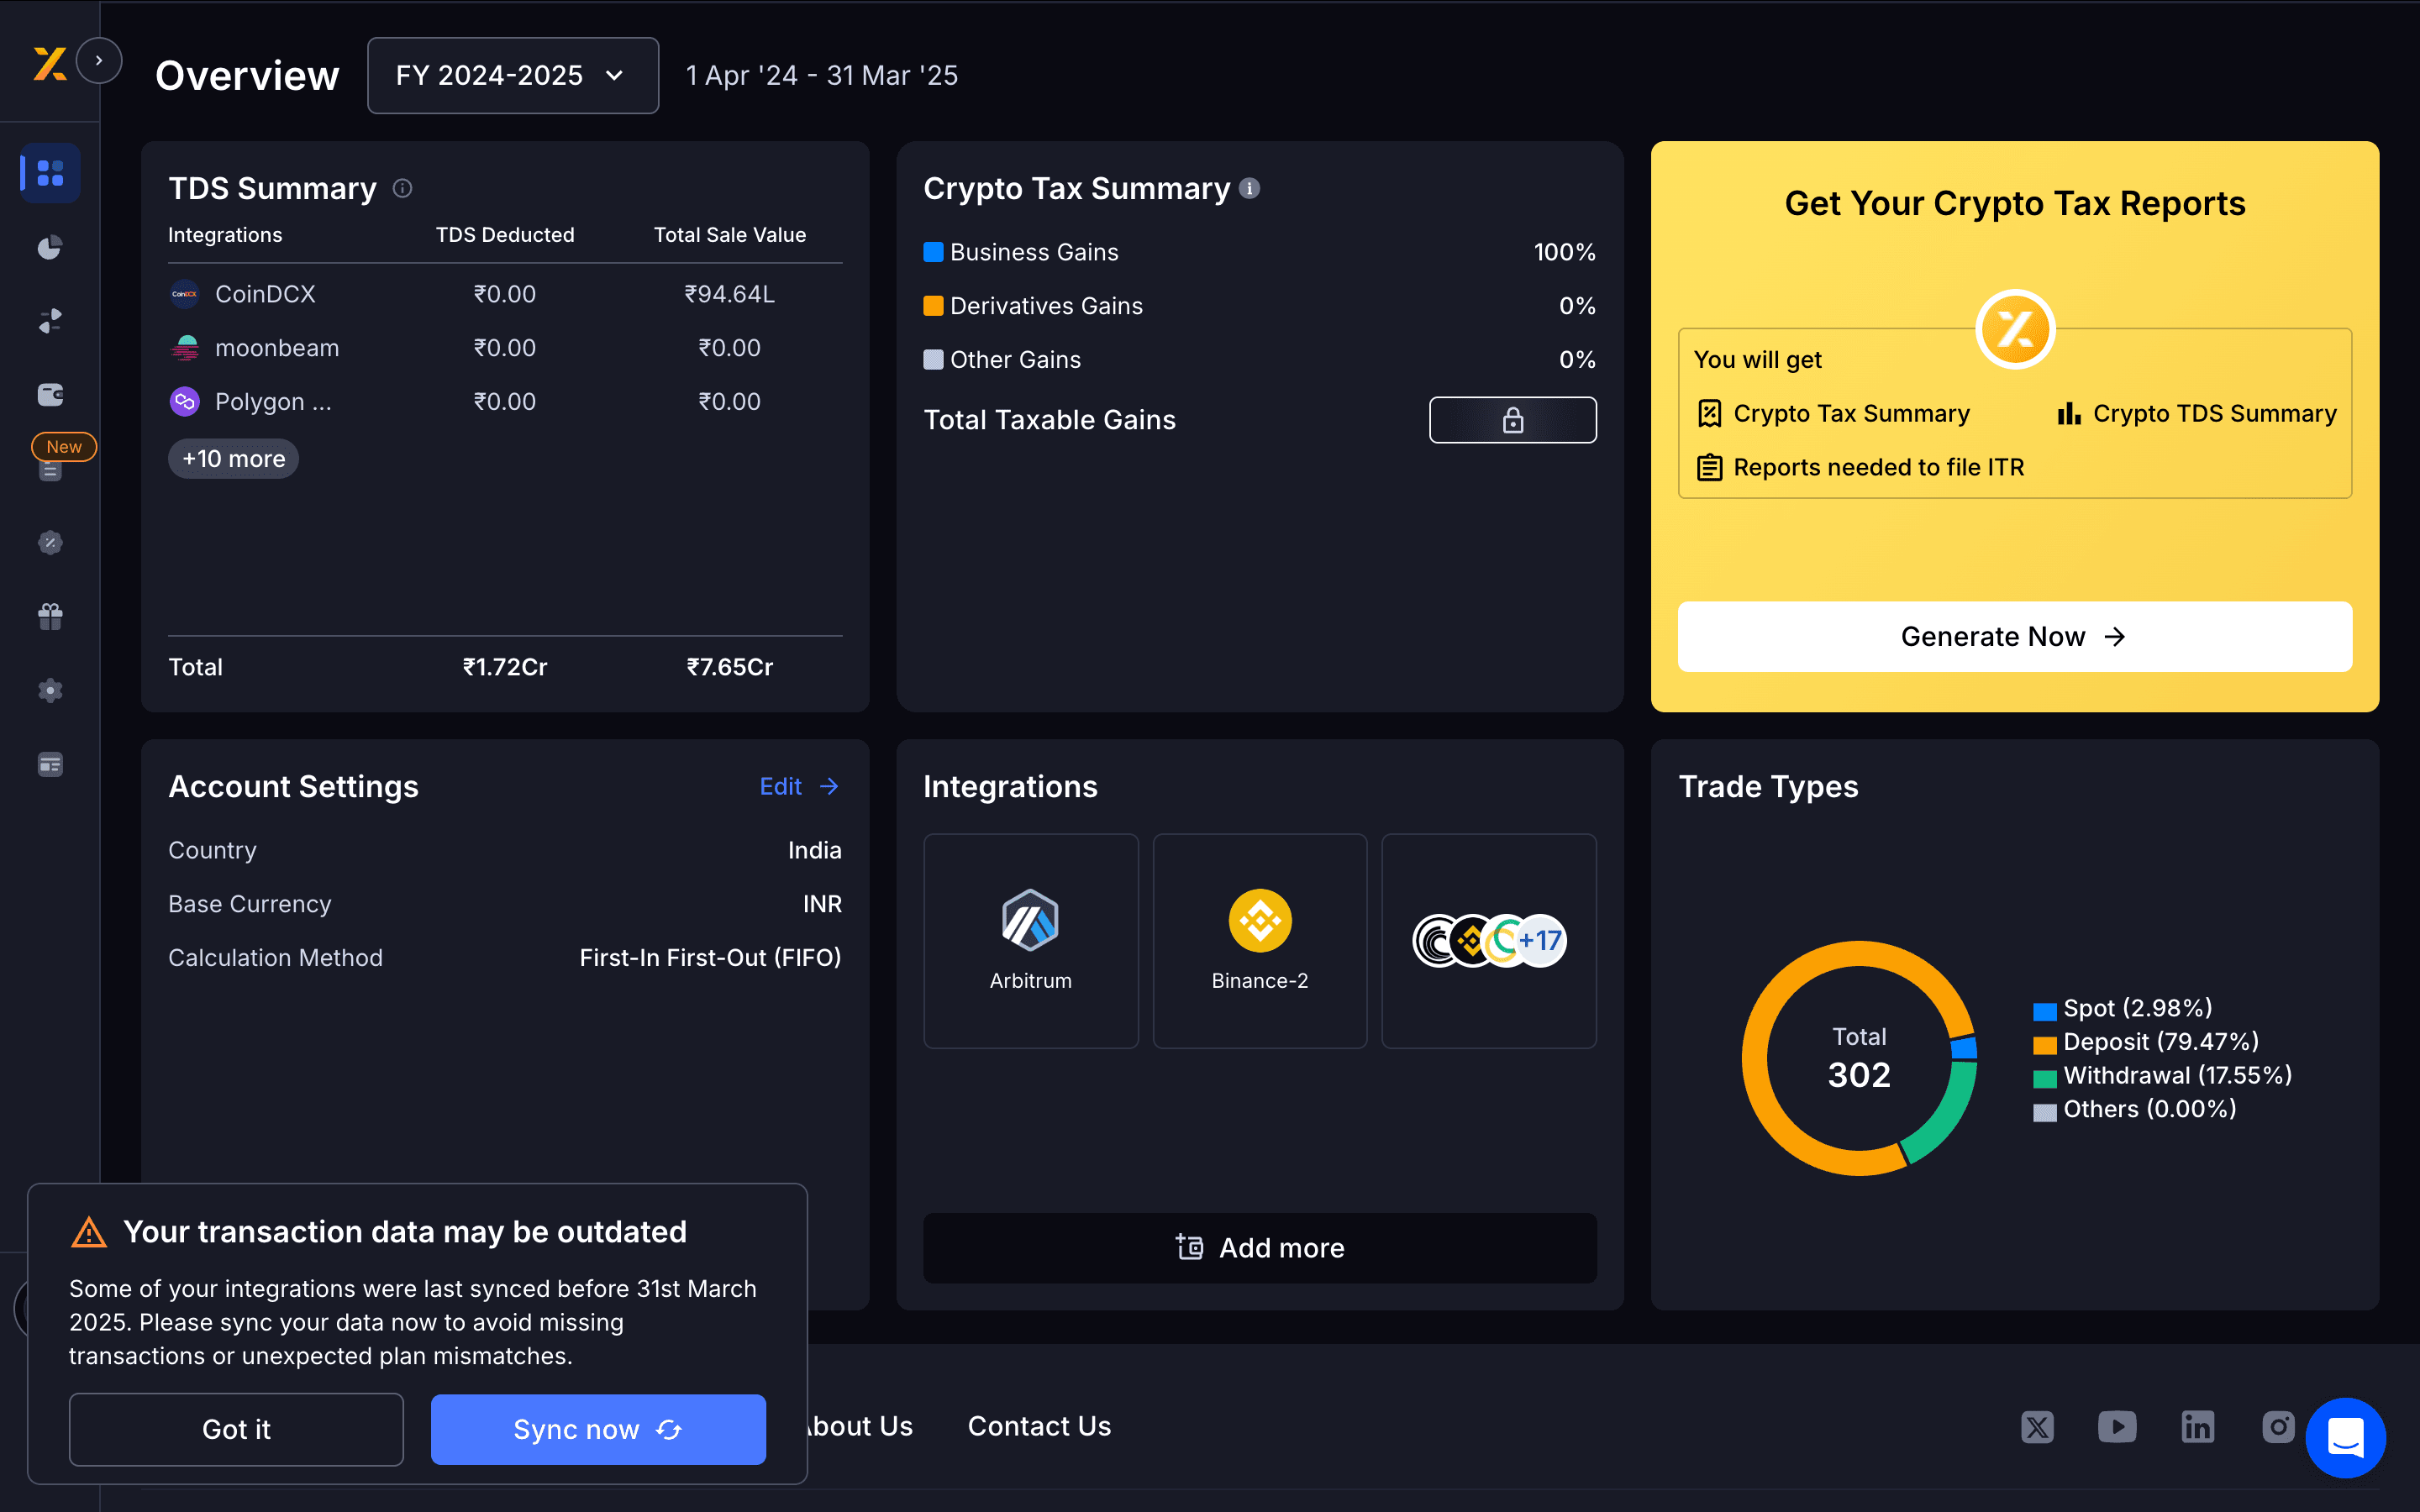Image resolution: width=2420 pixels, height=1512 pixels.
Task: Open the Contact Us footer link
Action: (1038, 1426)
